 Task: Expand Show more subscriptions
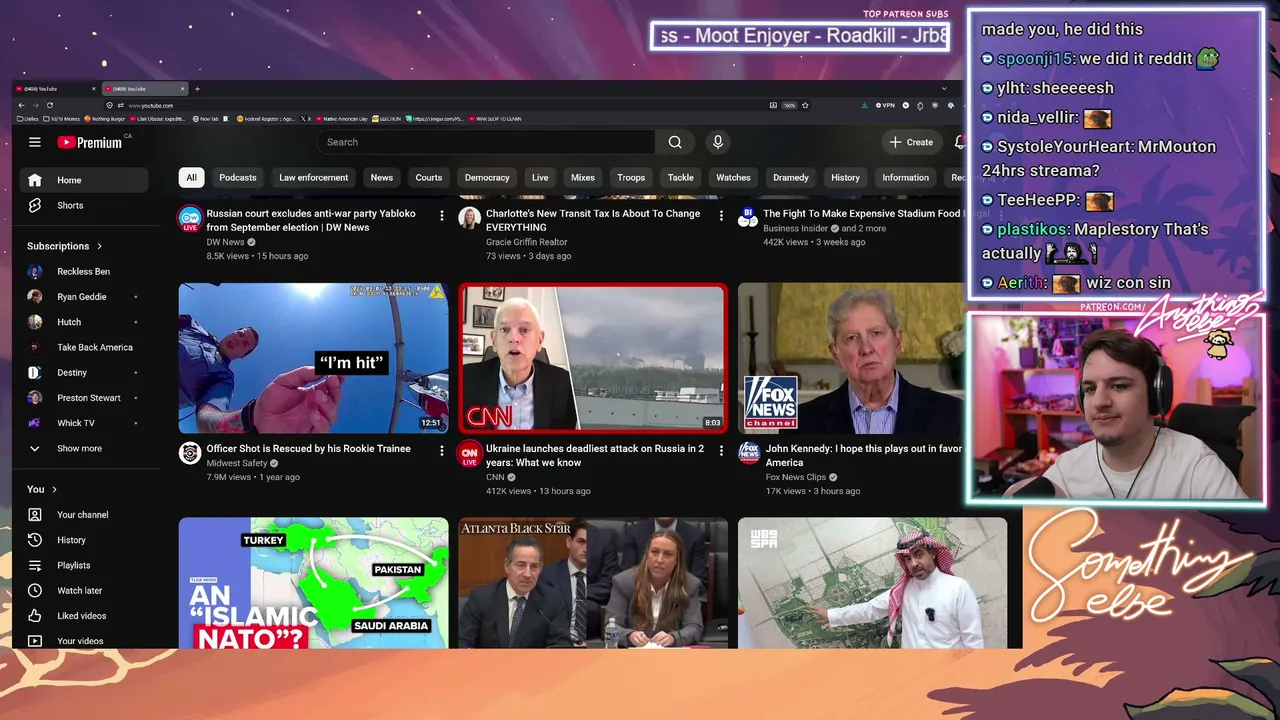84,448
